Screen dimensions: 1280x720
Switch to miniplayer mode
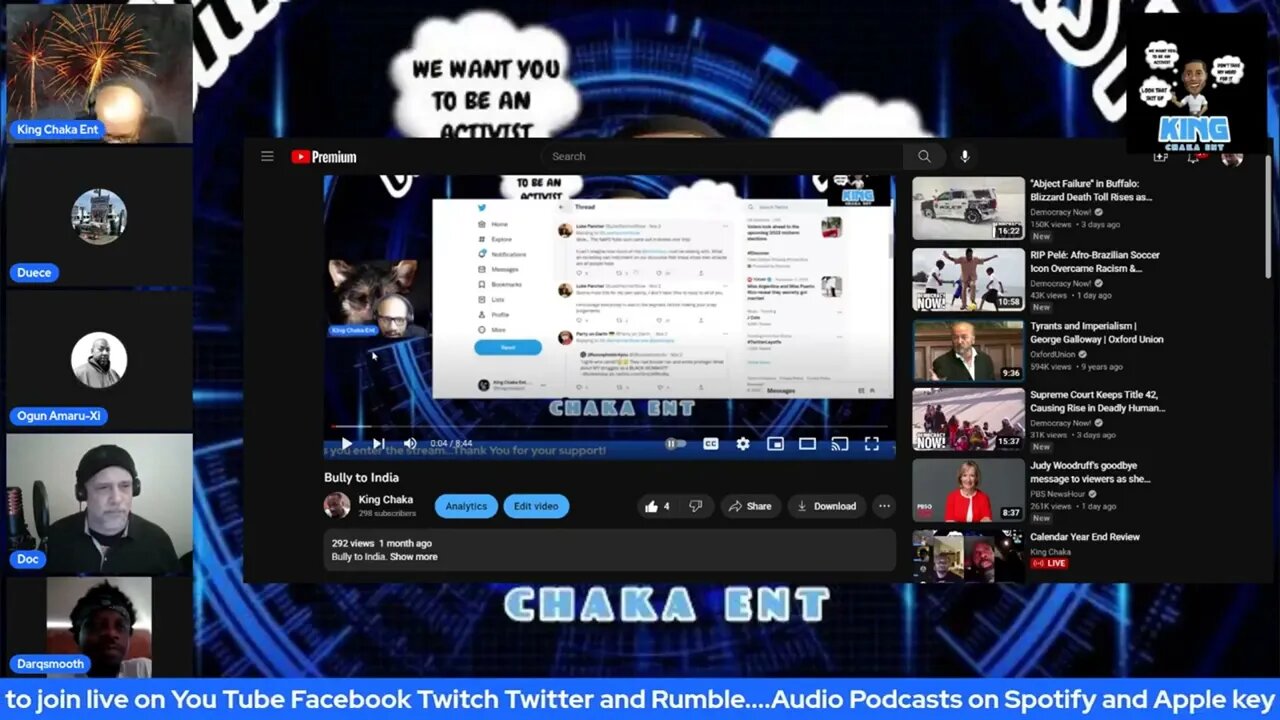[x=775, y=444]
